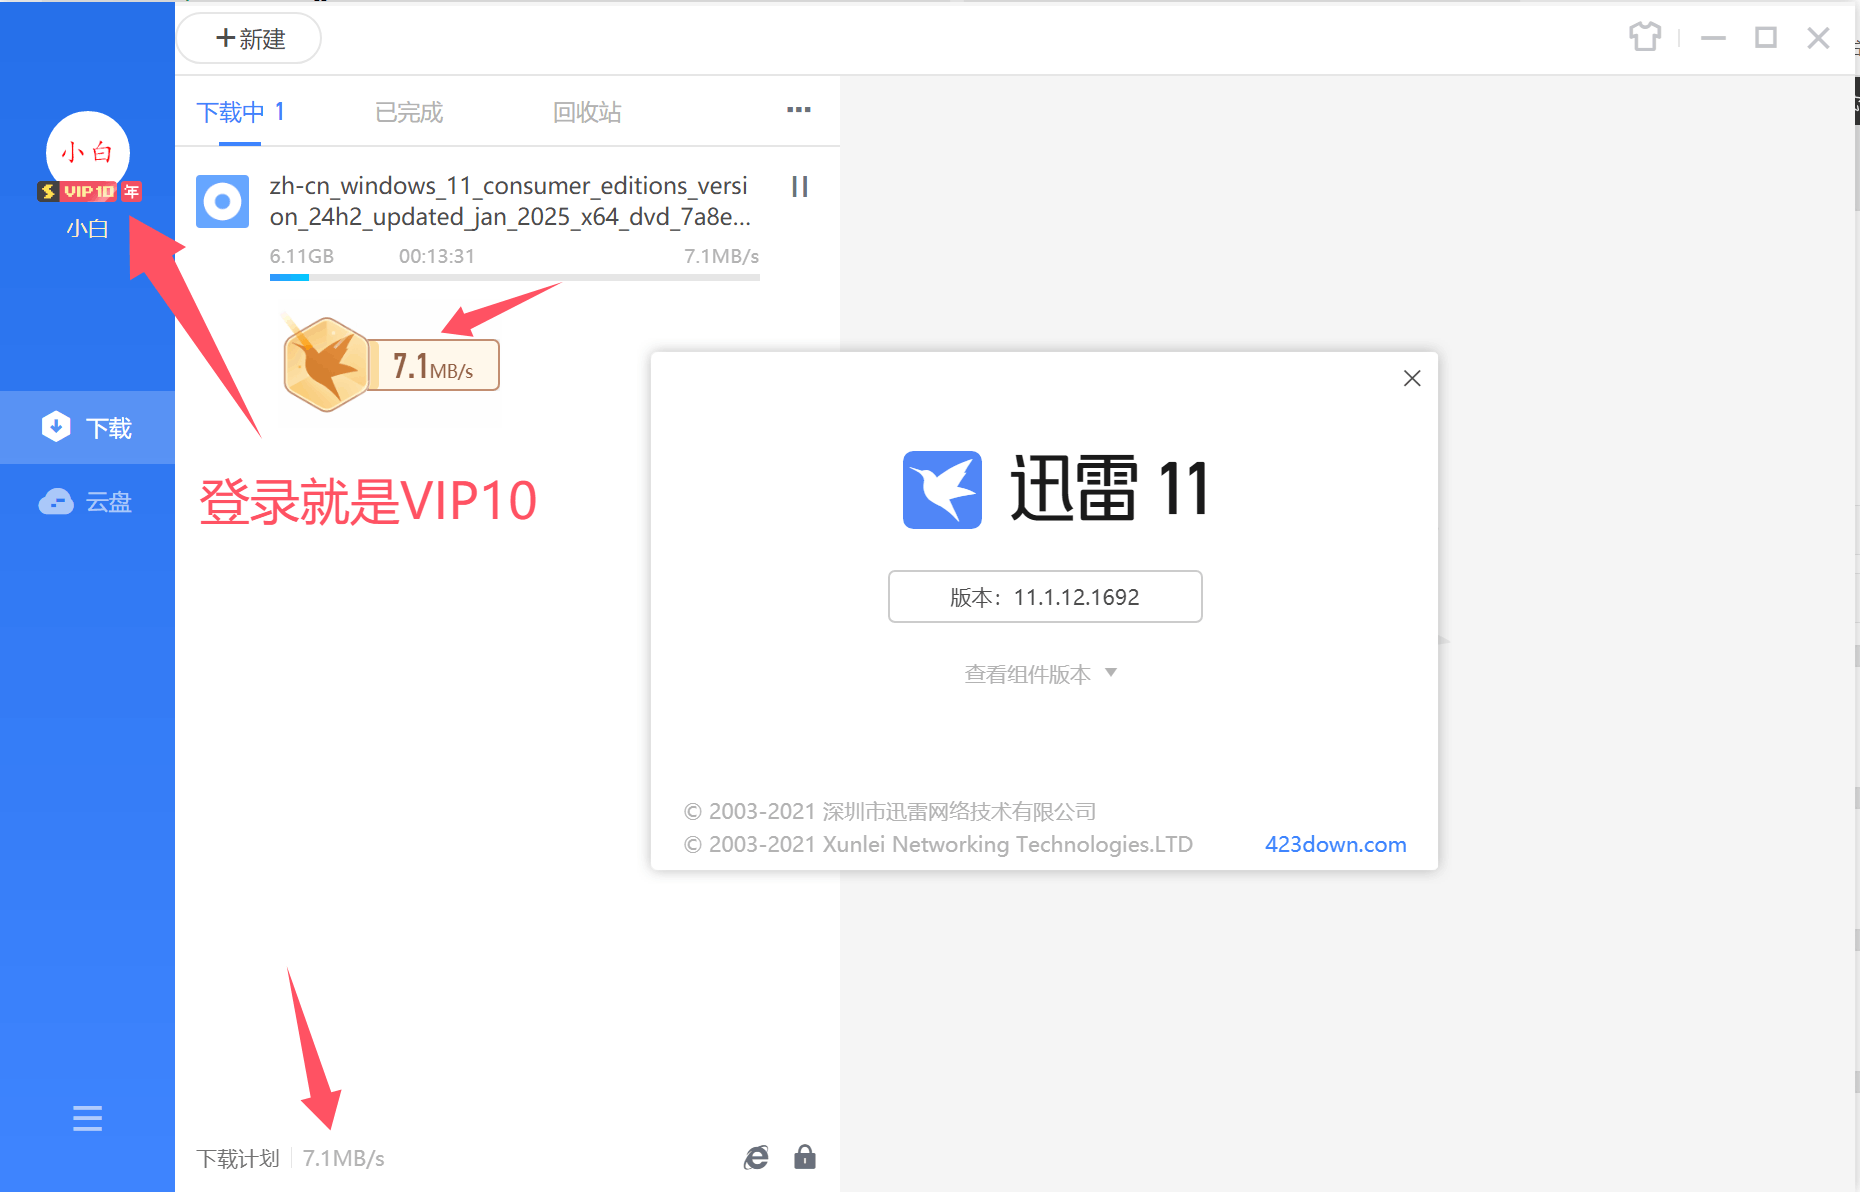Image resolution: width=1860 pixels, height=1192 pixels.
Task: Click the 迅雷 bird logo in dialog
Action: point(942,490)
